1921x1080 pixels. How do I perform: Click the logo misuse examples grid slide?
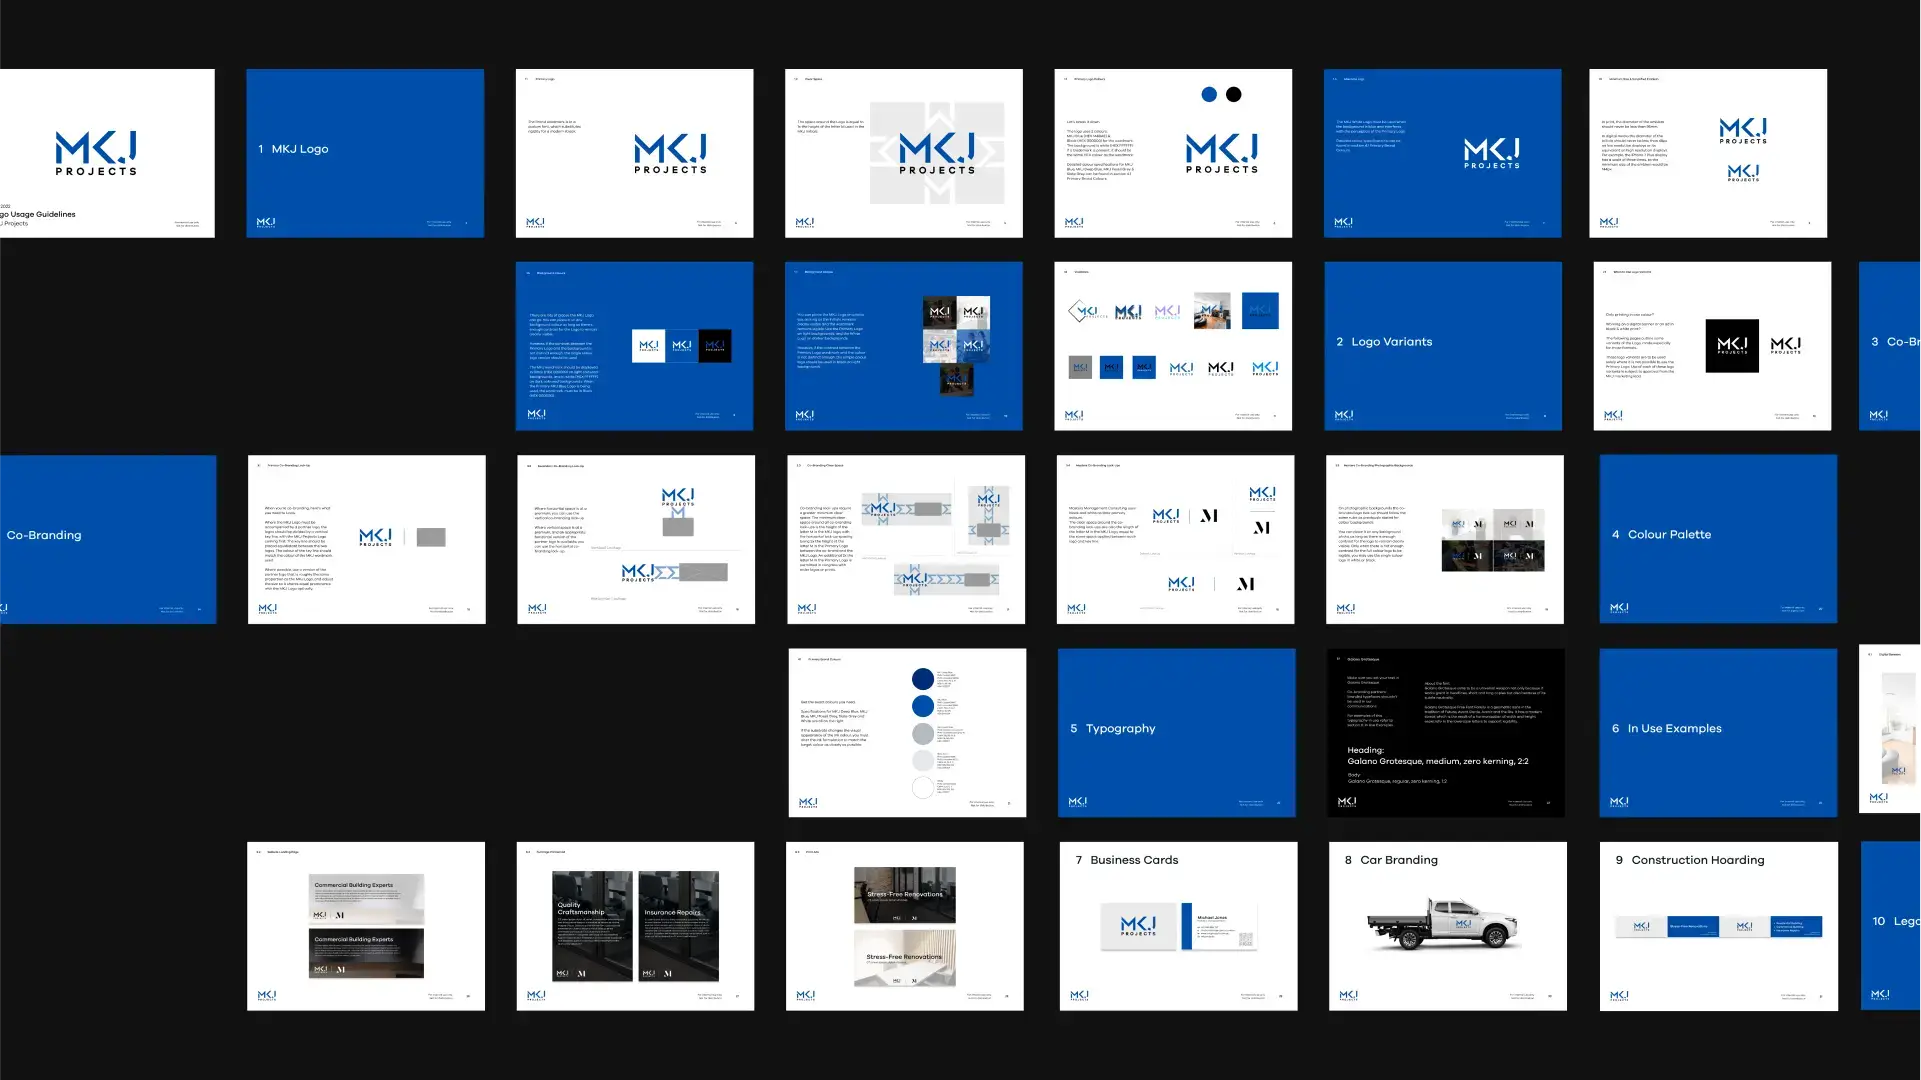[x=1172, y=346]
